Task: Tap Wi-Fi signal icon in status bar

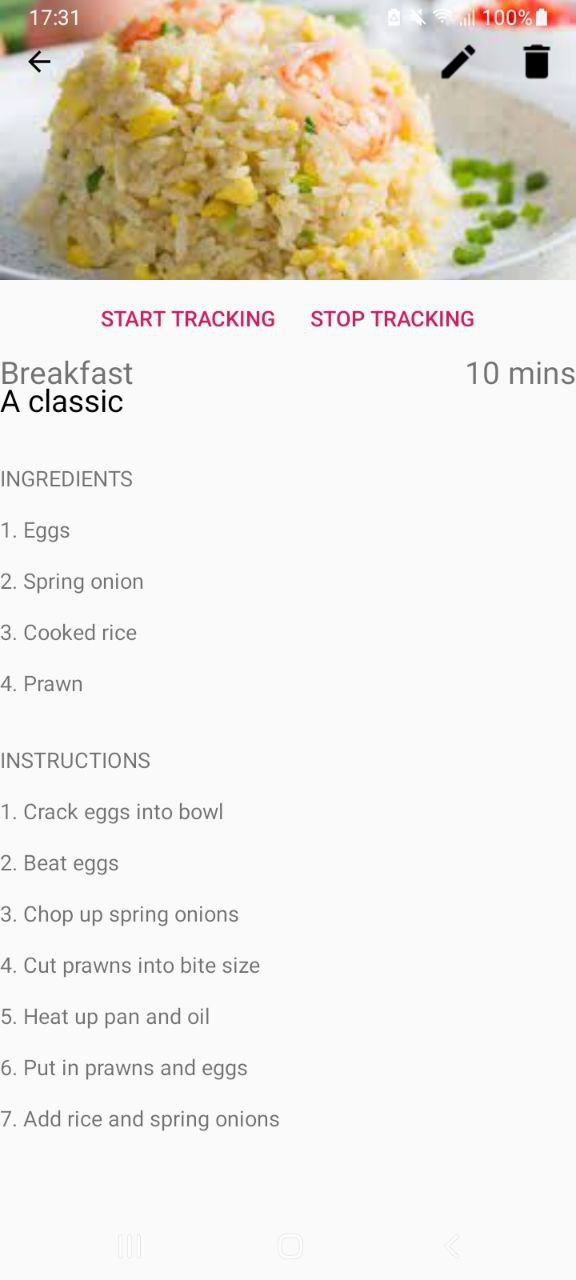Action: (442, 17)
